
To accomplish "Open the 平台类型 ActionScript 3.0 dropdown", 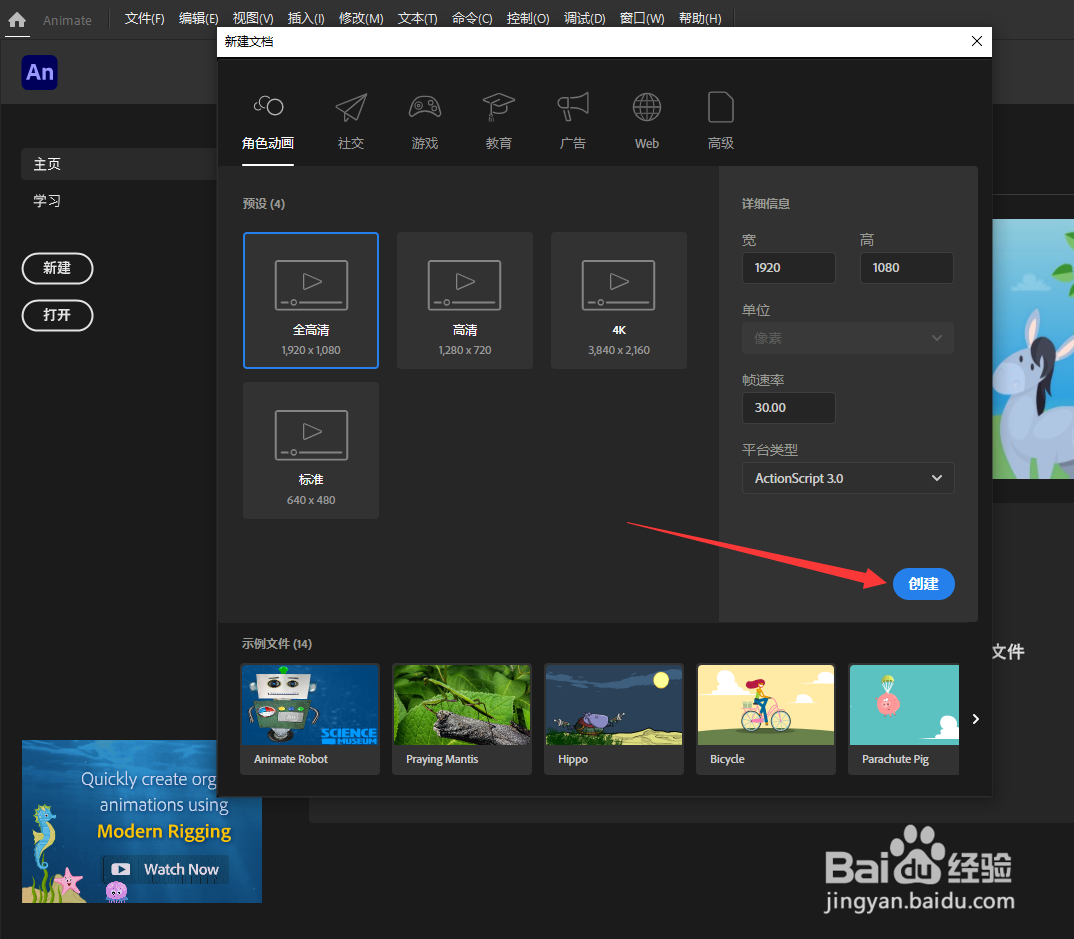I will coord(848,478).
